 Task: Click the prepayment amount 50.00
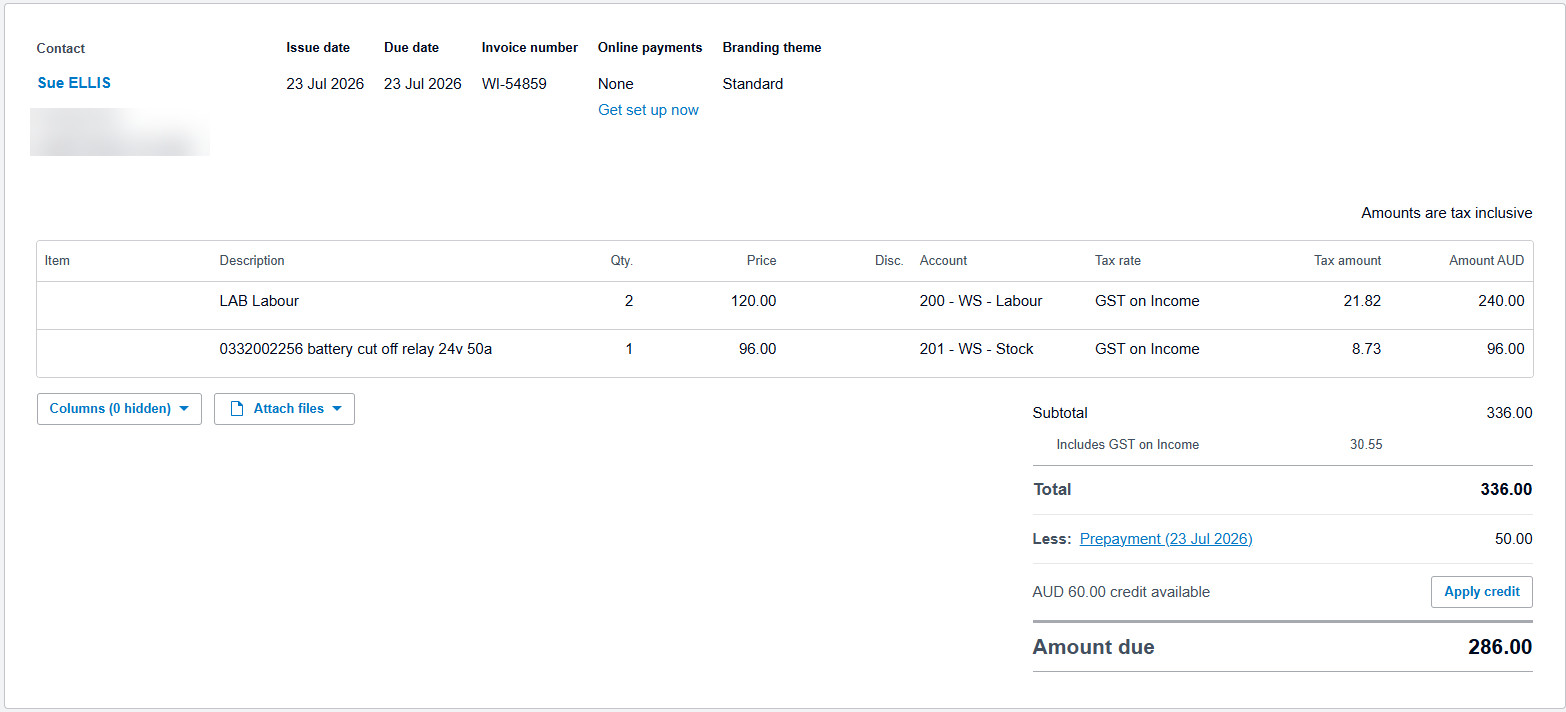pyautogui.click(x=1513, y=539)
